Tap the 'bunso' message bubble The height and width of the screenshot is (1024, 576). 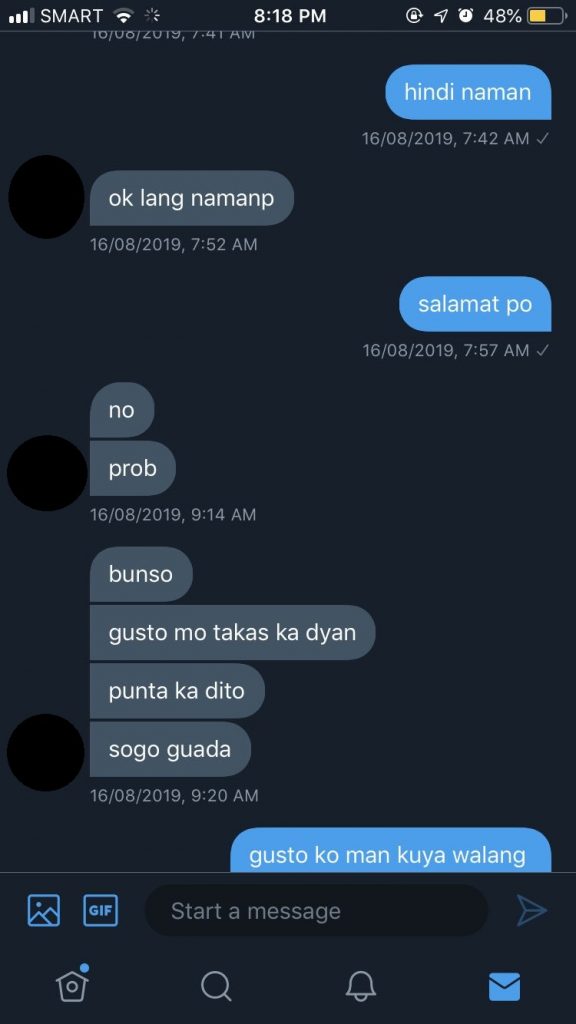pyautogui.click(x=141, y=575)
